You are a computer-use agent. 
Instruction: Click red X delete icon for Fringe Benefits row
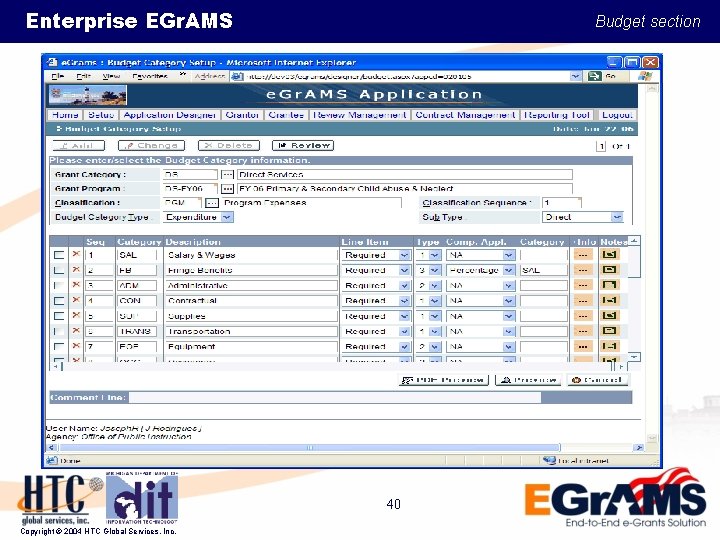[76, 270]
